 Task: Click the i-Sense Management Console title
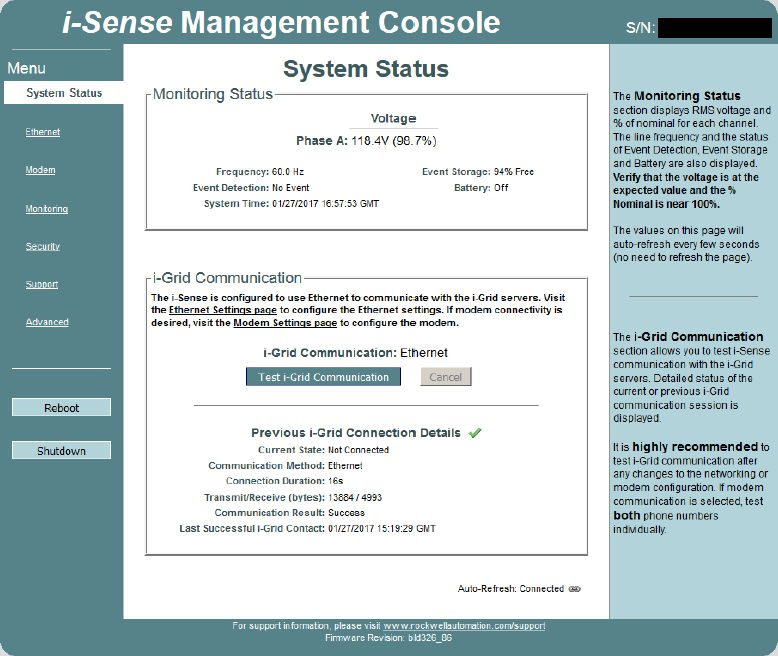[x=281, y=22]
